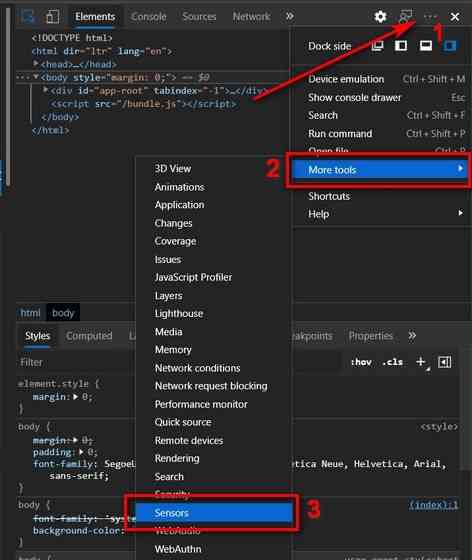Close the DevTools panel
472x560 pixels.
pyautogui.click(x=455, y=16)
